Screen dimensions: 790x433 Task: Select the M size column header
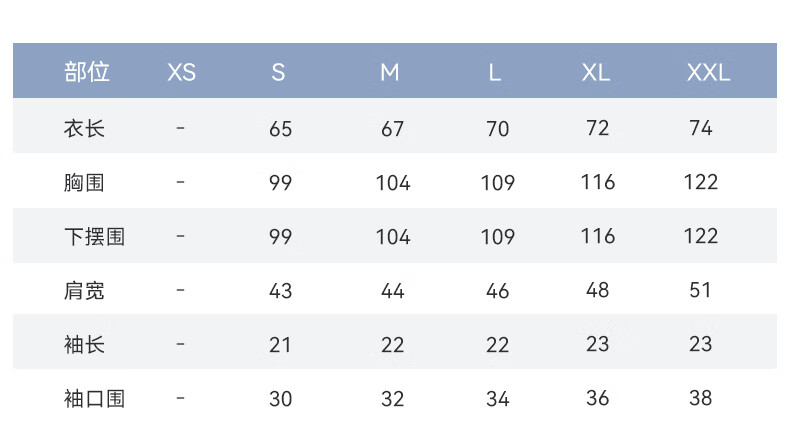click(x=390, y=72)
